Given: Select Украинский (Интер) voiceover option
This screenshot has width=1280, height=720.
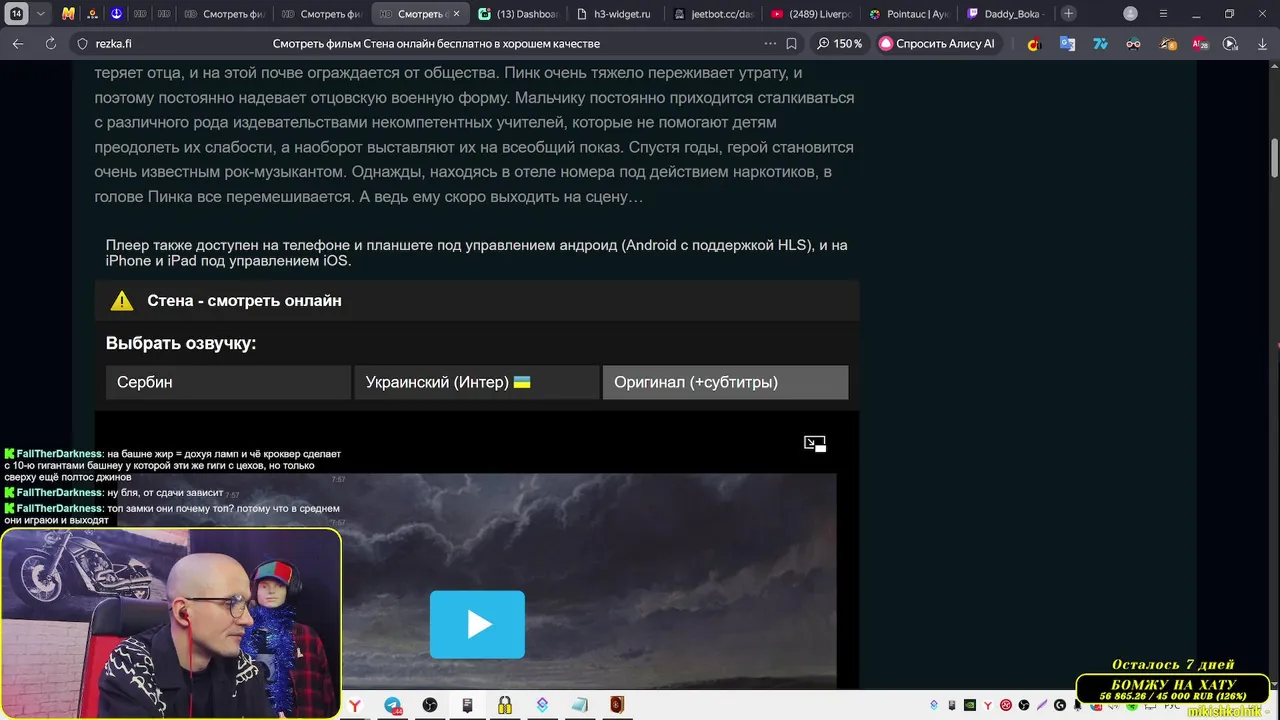Looking at the screenshot, I should pos(477,382).
